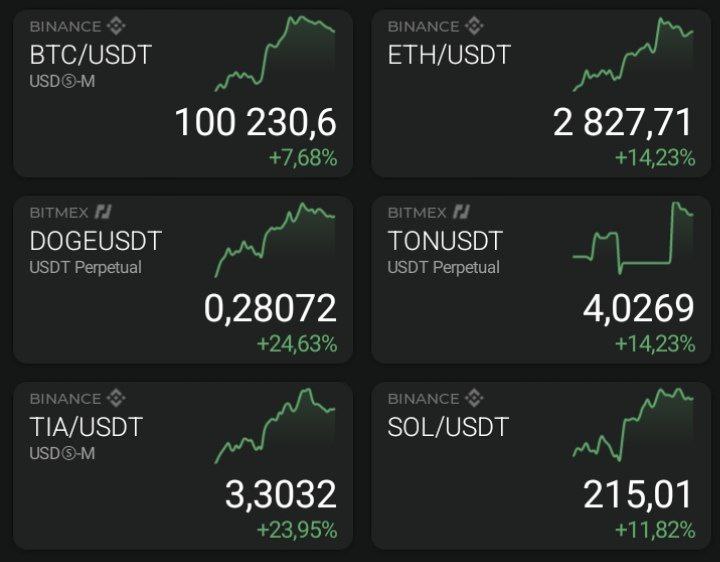Viewport: 720px width, 562px height.
Task: Open the TIA/USDT sparkline chart
Action: [275, 426]
